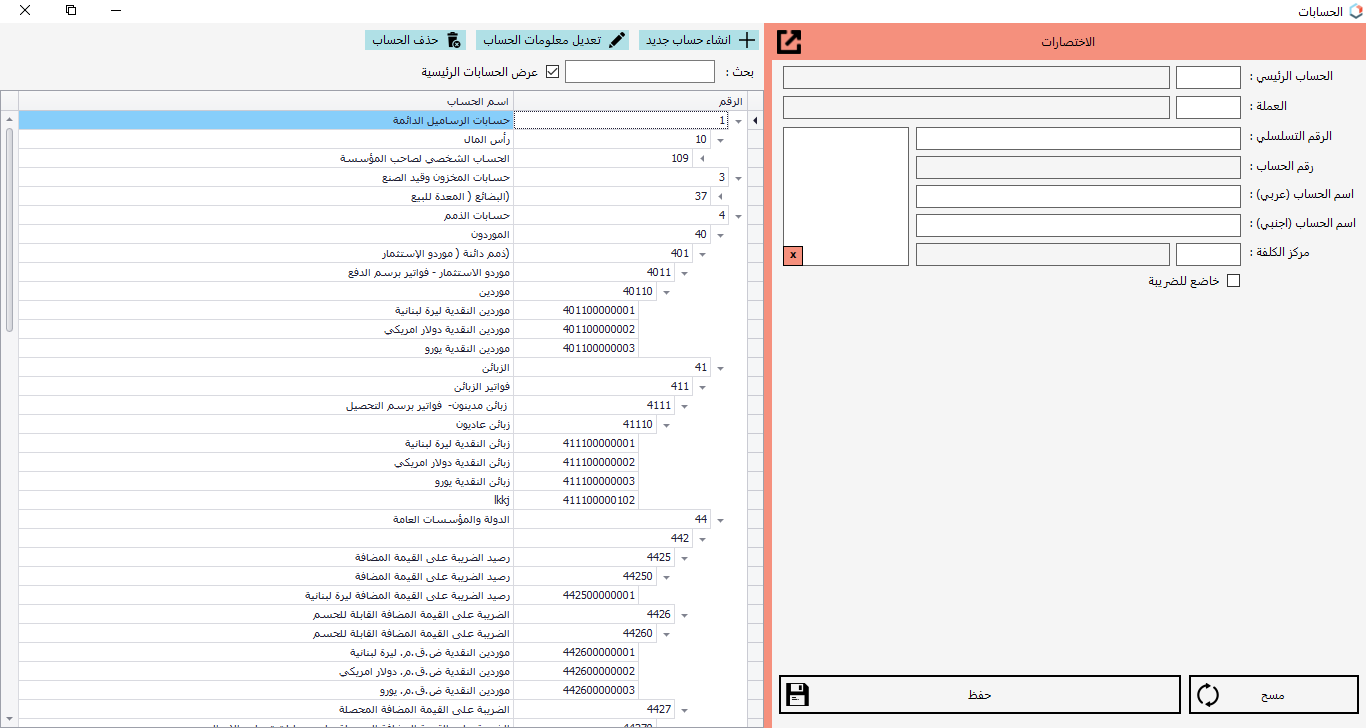
Task: Click the app logo beside الحسابات title
Action: click(x=1355, y=11)
